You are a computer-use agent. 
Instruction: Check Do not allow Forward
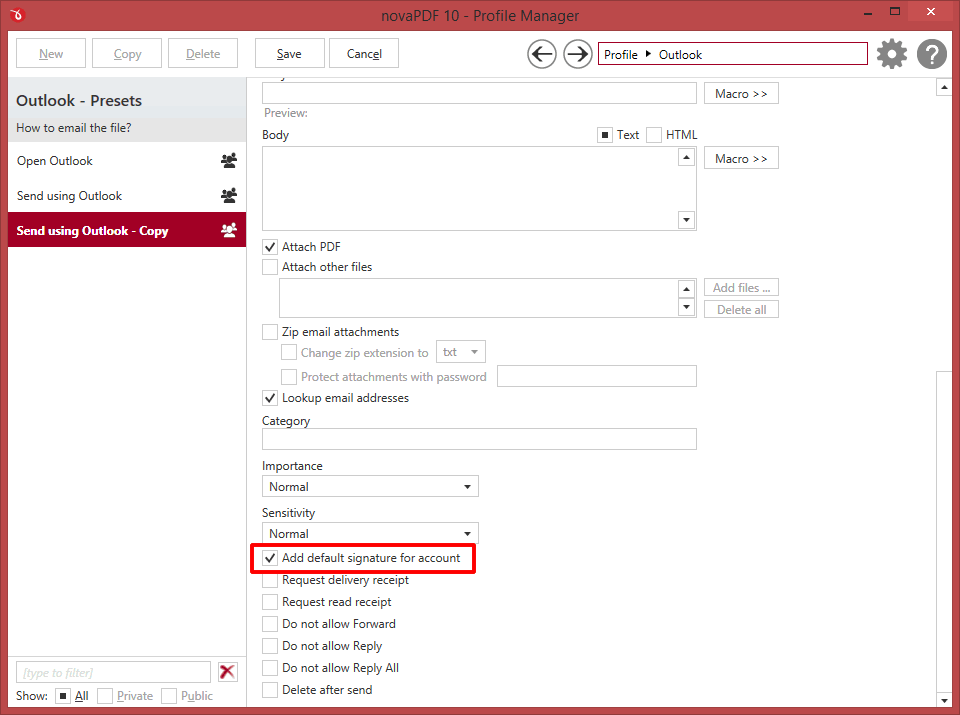click(x=269, y=624)
